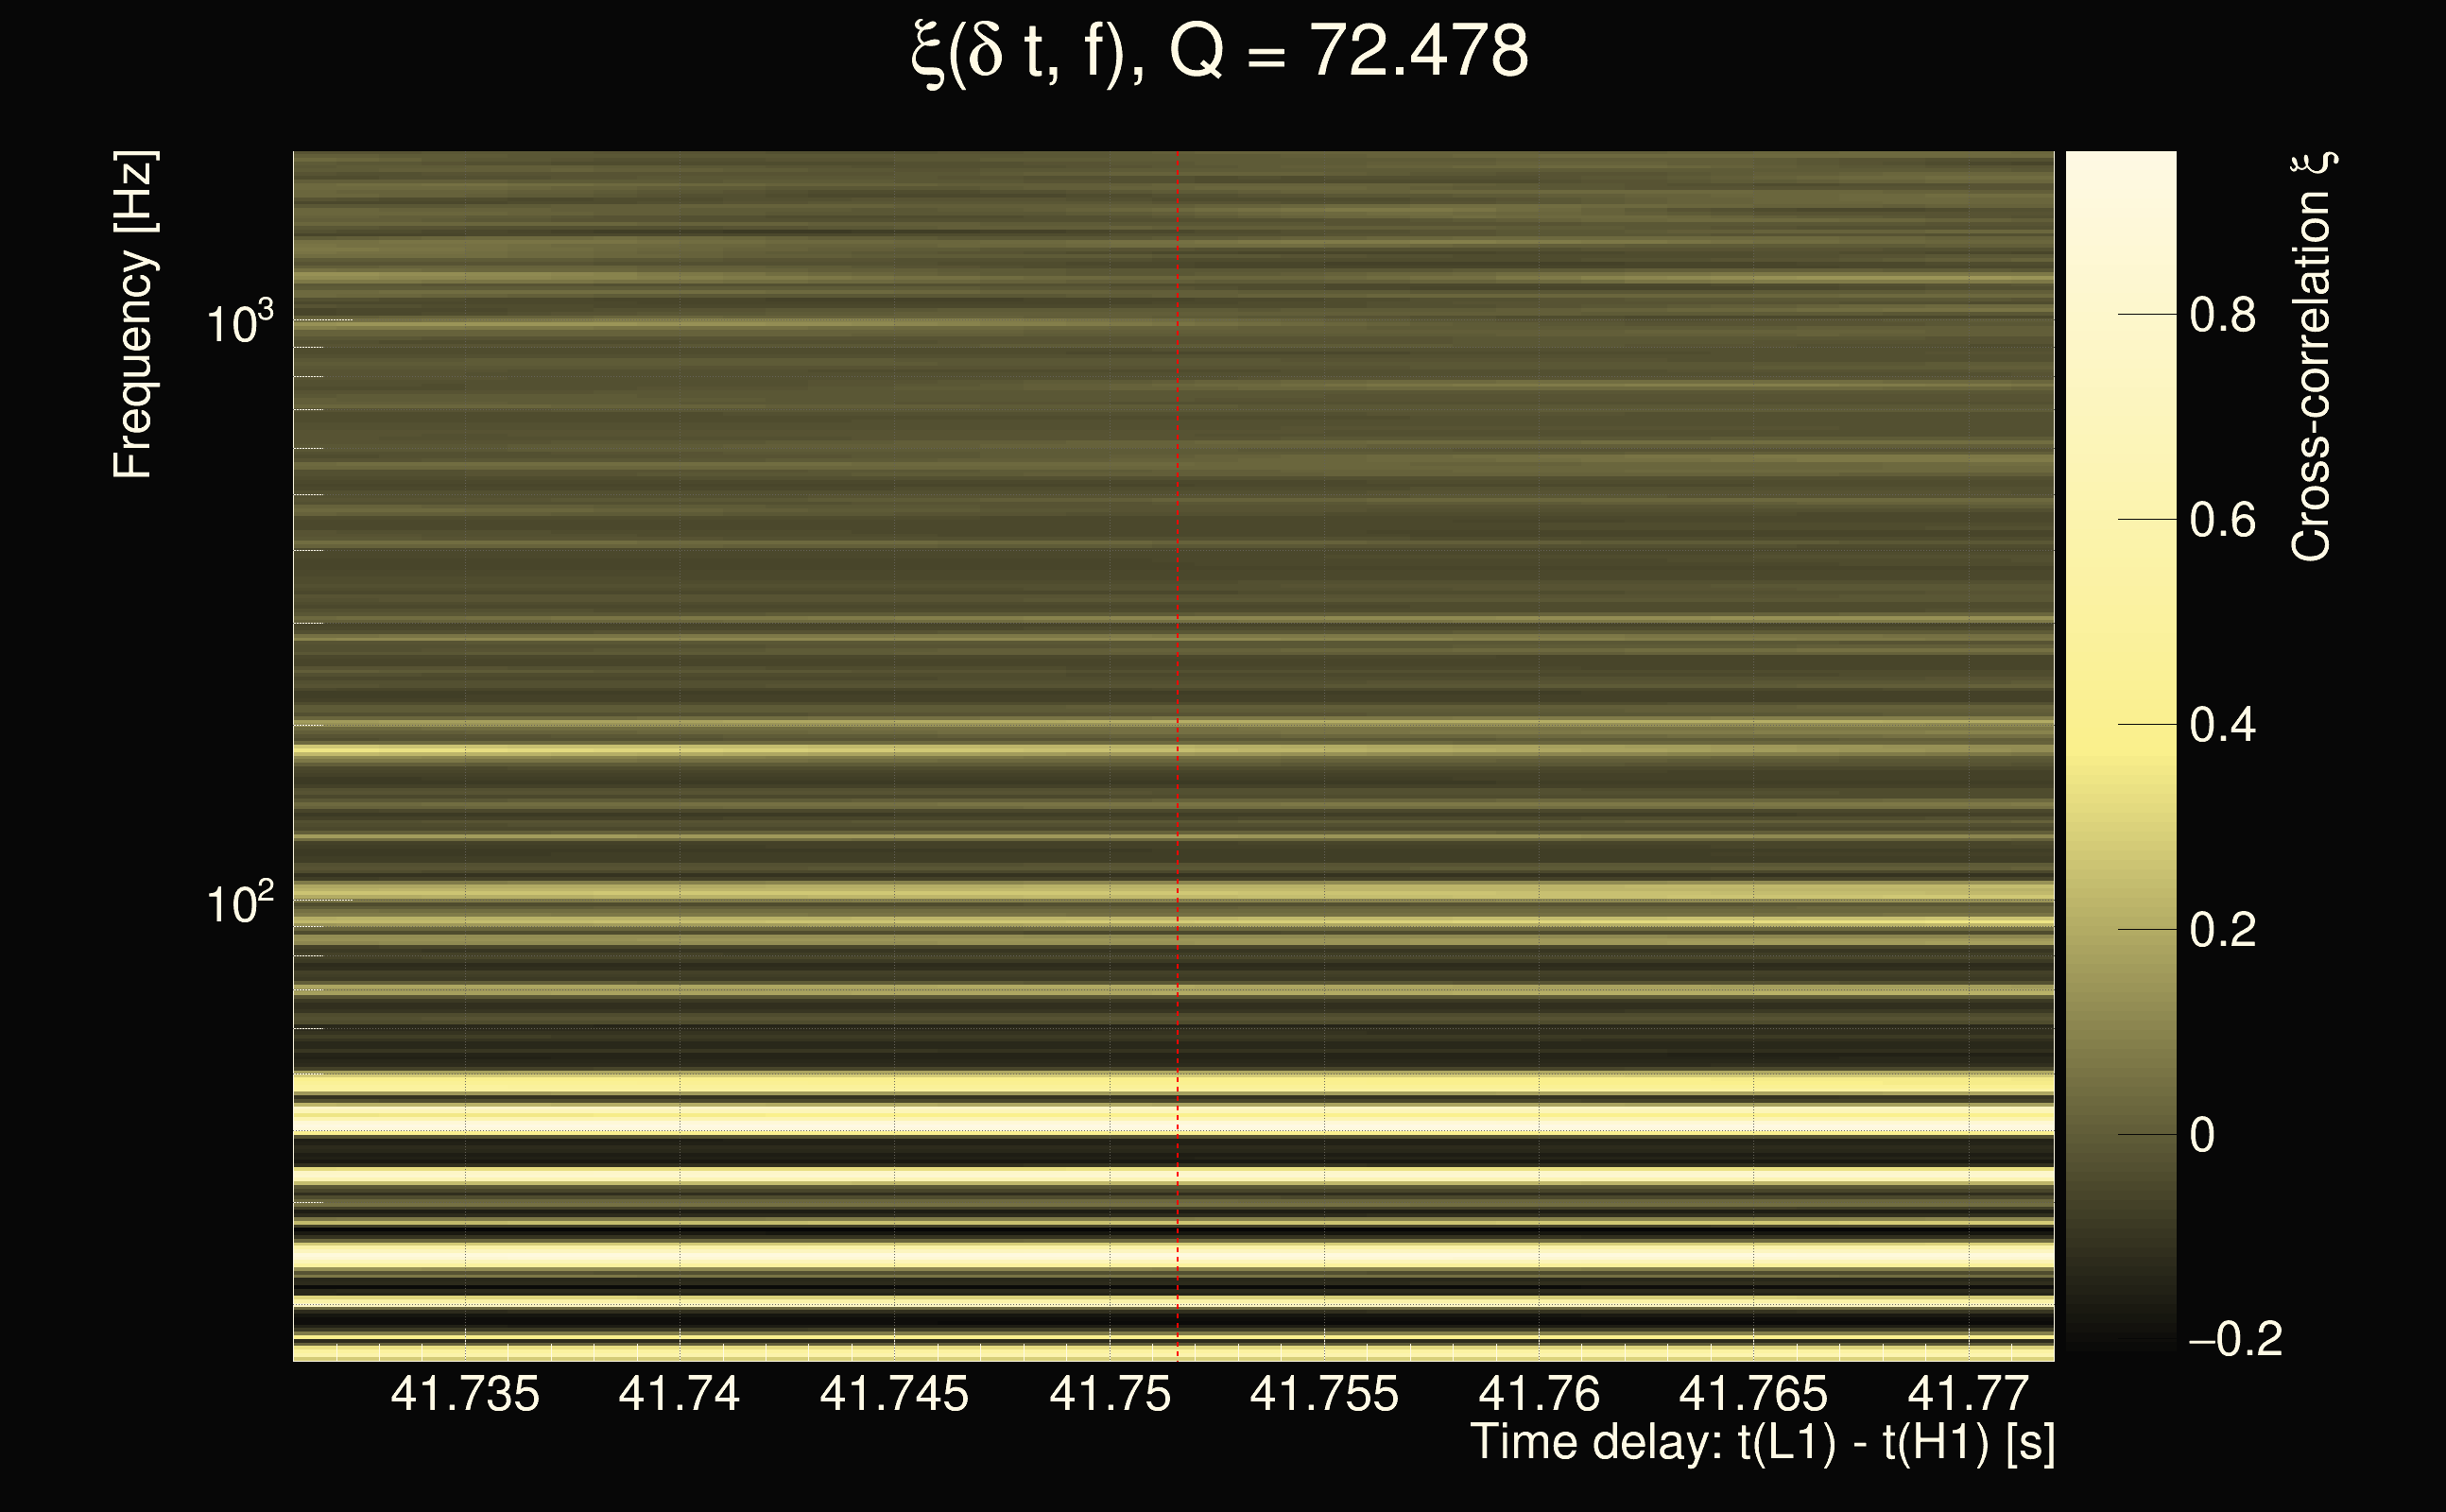Click the 0 tick on the colorbar
The width and height of the screenshot is (2446, 1512).
tap(2202, 1135)
